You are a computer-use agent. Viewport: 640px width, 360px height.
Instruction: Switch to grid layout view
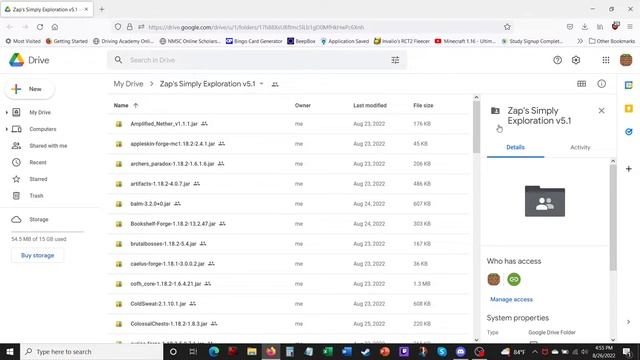tap(582, 84)
